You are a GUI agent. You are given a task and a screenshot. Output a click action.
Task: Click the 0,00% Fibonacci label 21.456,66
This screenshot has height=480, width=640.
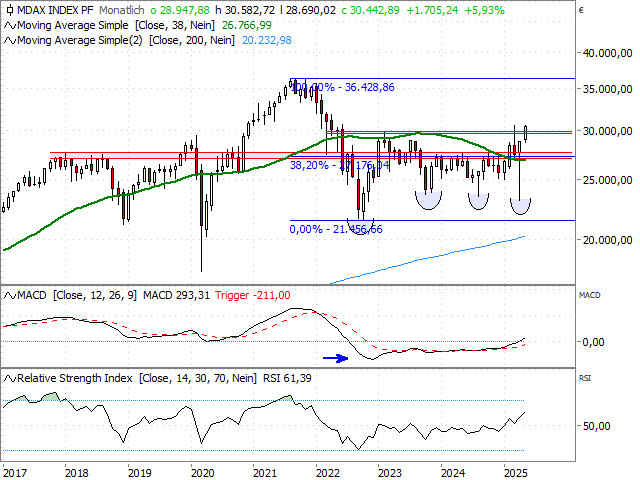click(x=336, y=229)
